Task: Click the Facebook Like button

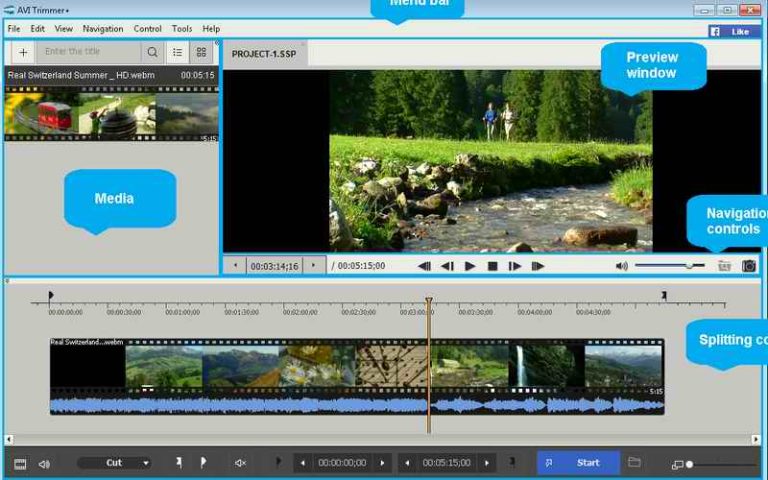Action: click(x=734, y=31)
